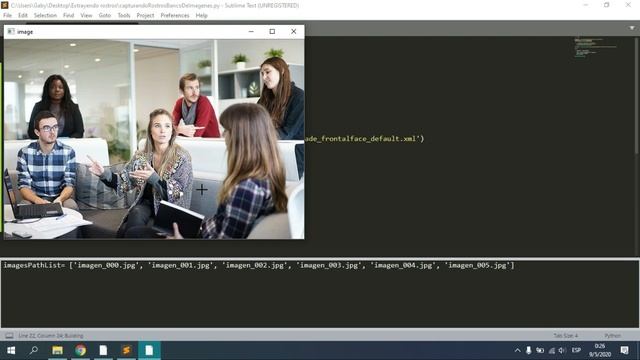Open the tab list dropdown arrow
The image size is (640, 360).
click(x=632, y=28)
